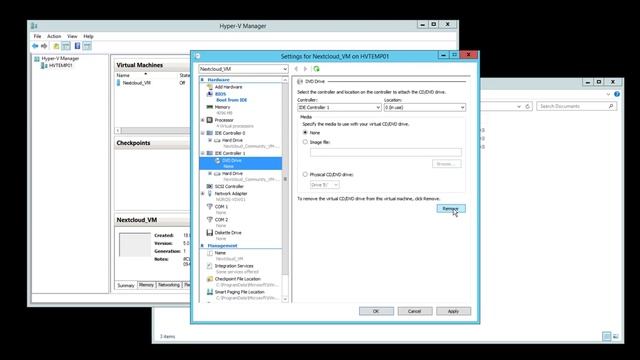Select the Integration Services entry icon
The image size is (640, 360).
pyautogui.click(x=210, y=266)
